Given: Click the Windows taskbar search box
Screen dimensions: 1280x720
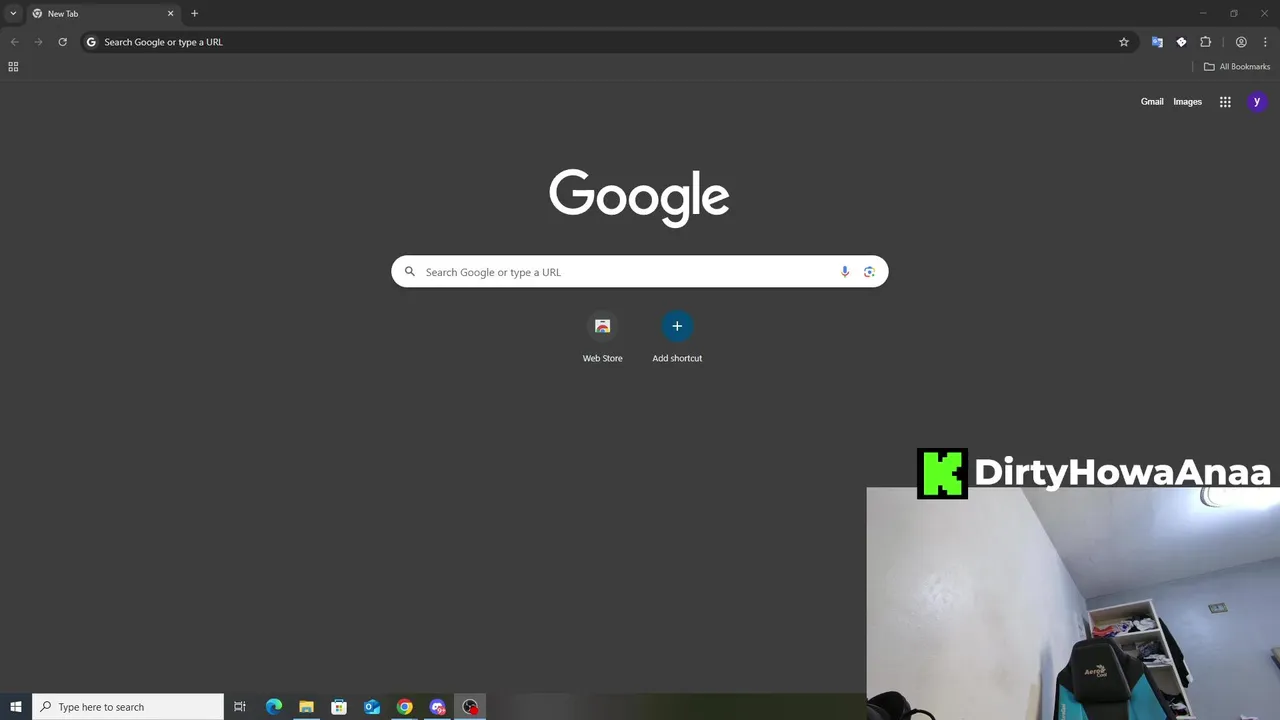Looking at the screenshot, I should click(128, 707).
